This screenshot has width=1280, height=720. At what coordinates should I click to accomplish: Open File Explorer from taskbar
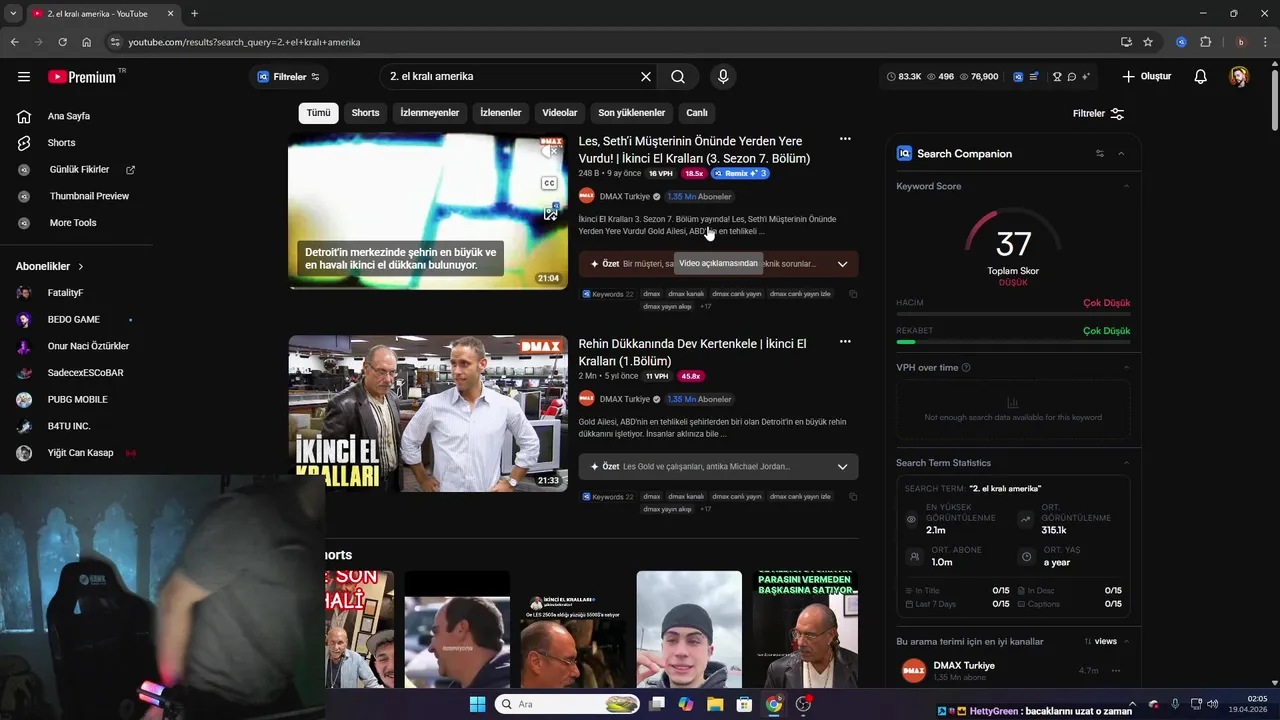715,704
